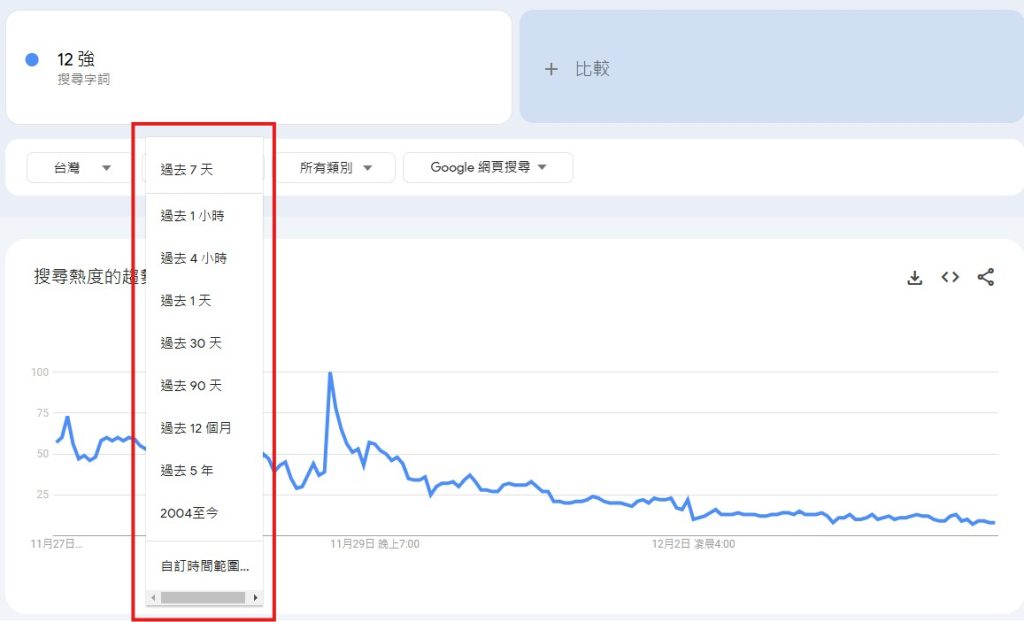Screen dimensions: 1024x622
Task: Select 2004至今 time range
Action: pyautogui.click(x=188, y=512)
